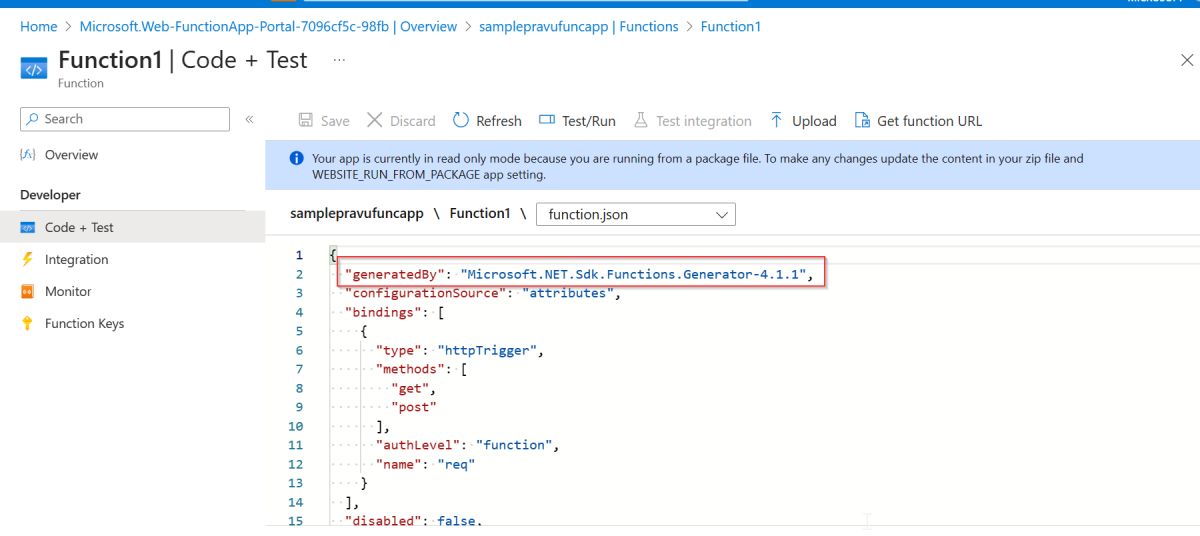Click Test/Run button text

589,121
